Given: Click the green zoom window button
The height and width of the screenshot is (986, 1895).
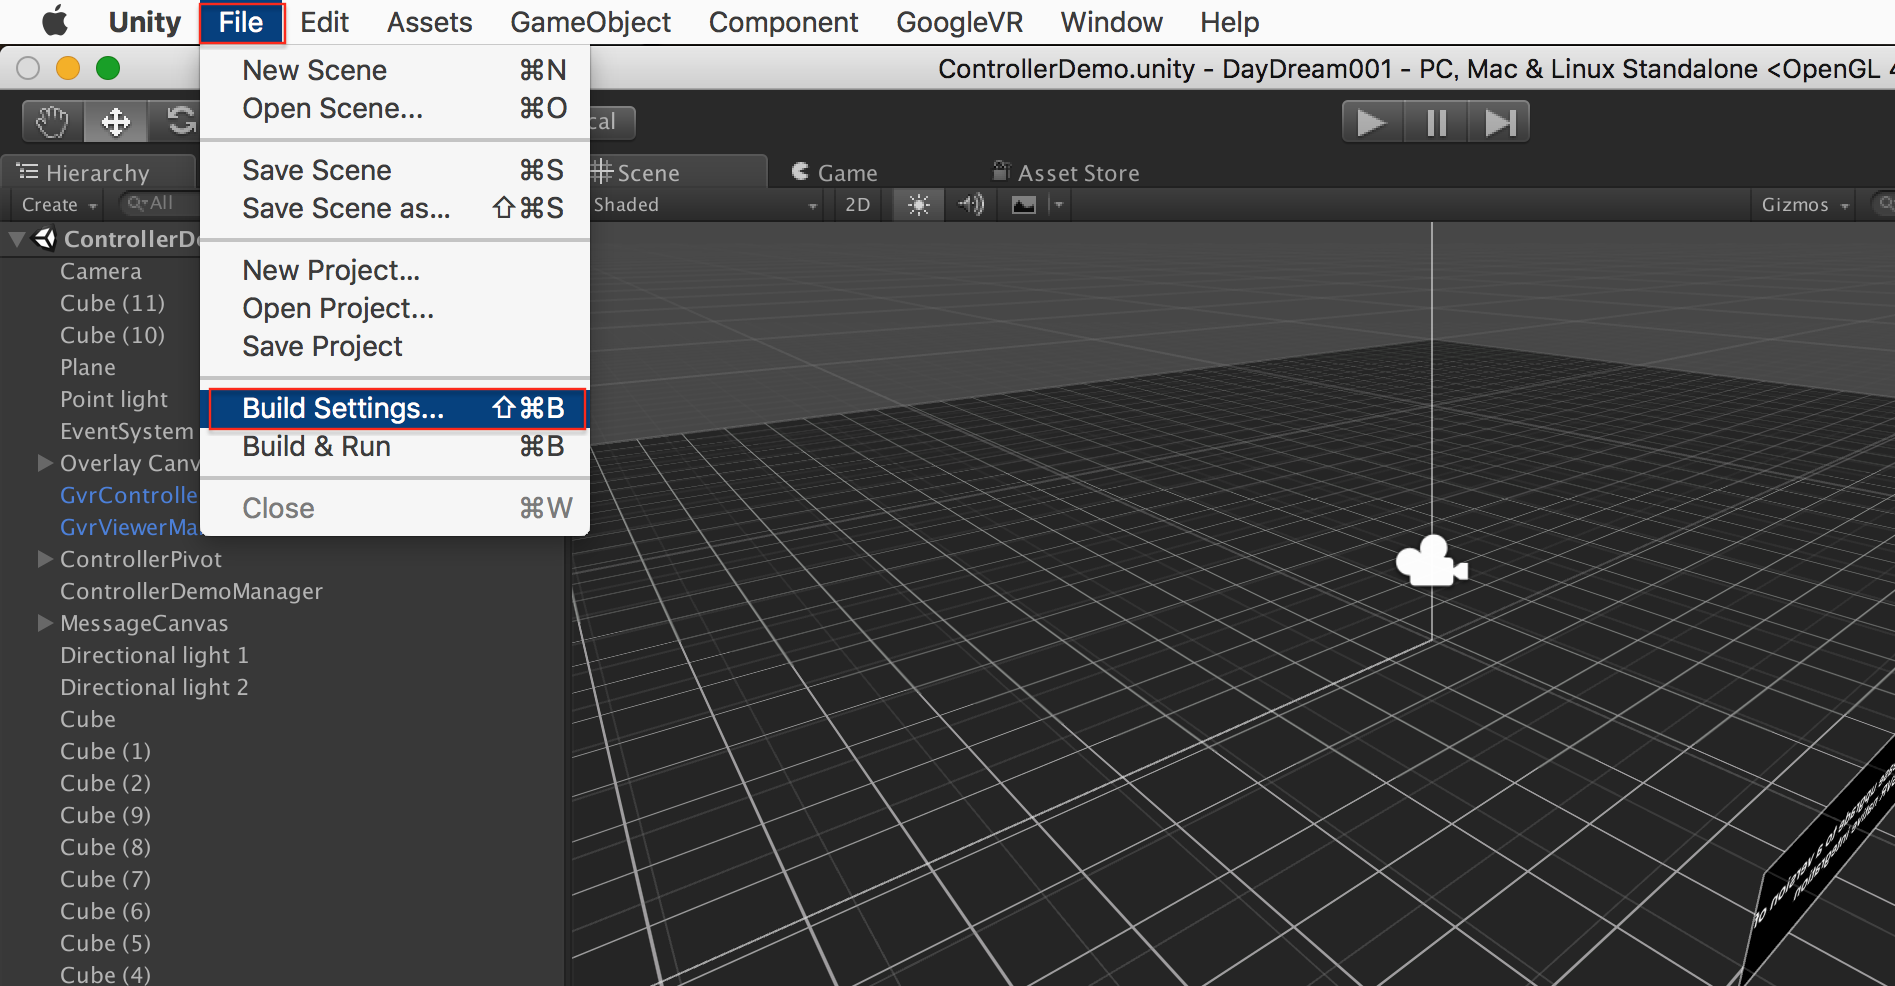Looking at the screenshot, I should click(108, 68).
